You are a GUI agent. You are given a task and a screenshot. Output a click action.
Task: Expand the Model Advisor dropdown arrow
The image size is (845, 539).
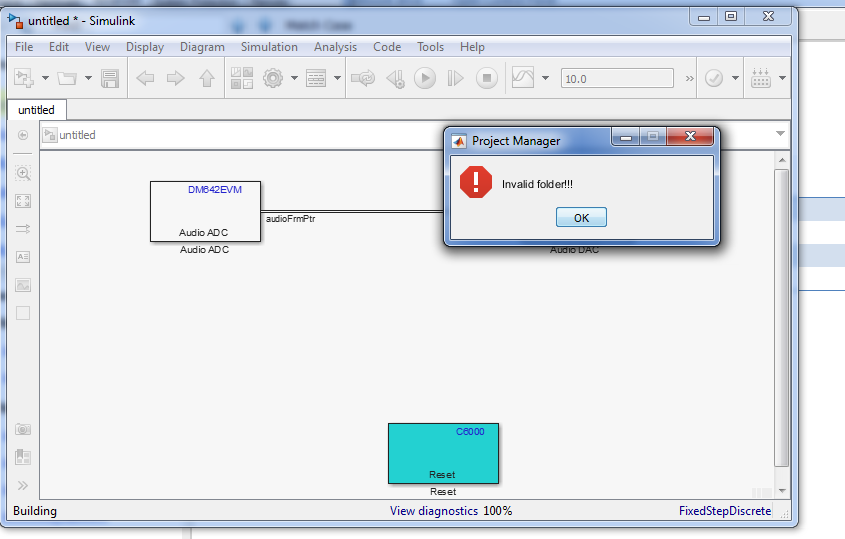[735, 78]
